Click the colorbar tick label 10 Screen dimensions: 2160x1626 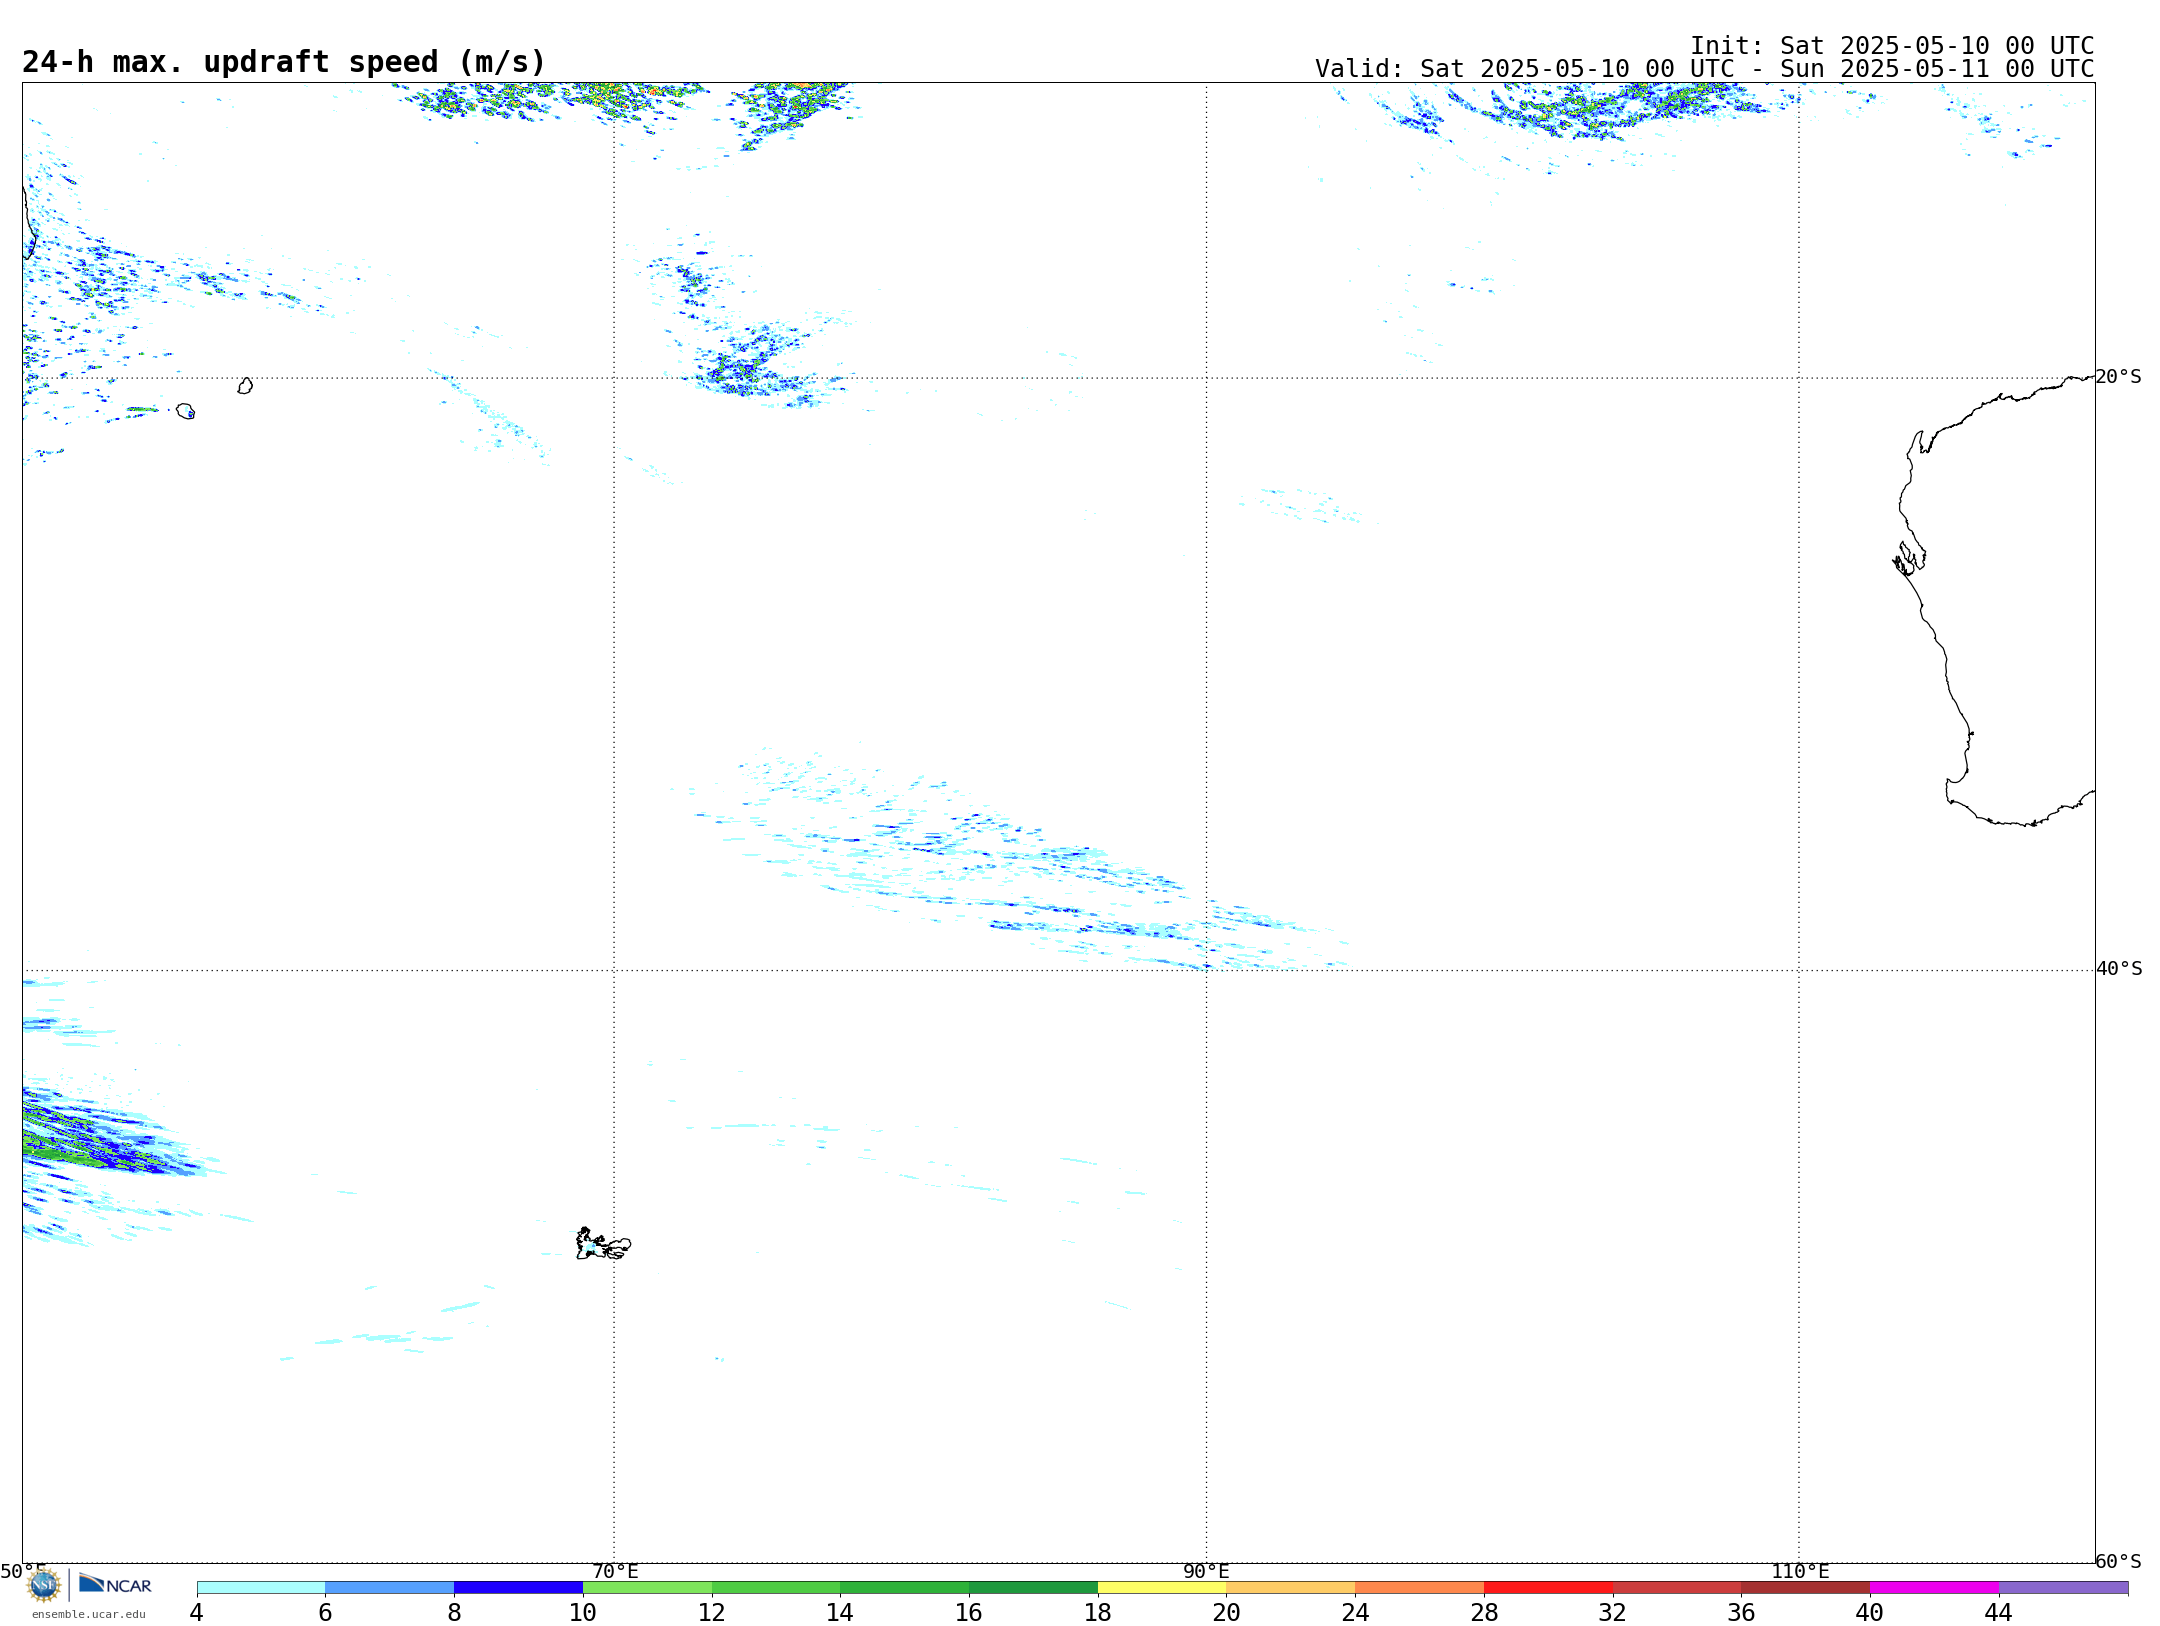point(583,1612)
